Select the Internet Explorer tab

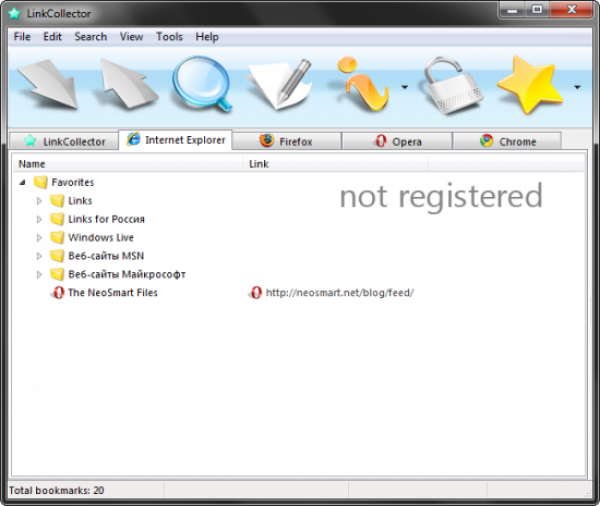point(175,140)
